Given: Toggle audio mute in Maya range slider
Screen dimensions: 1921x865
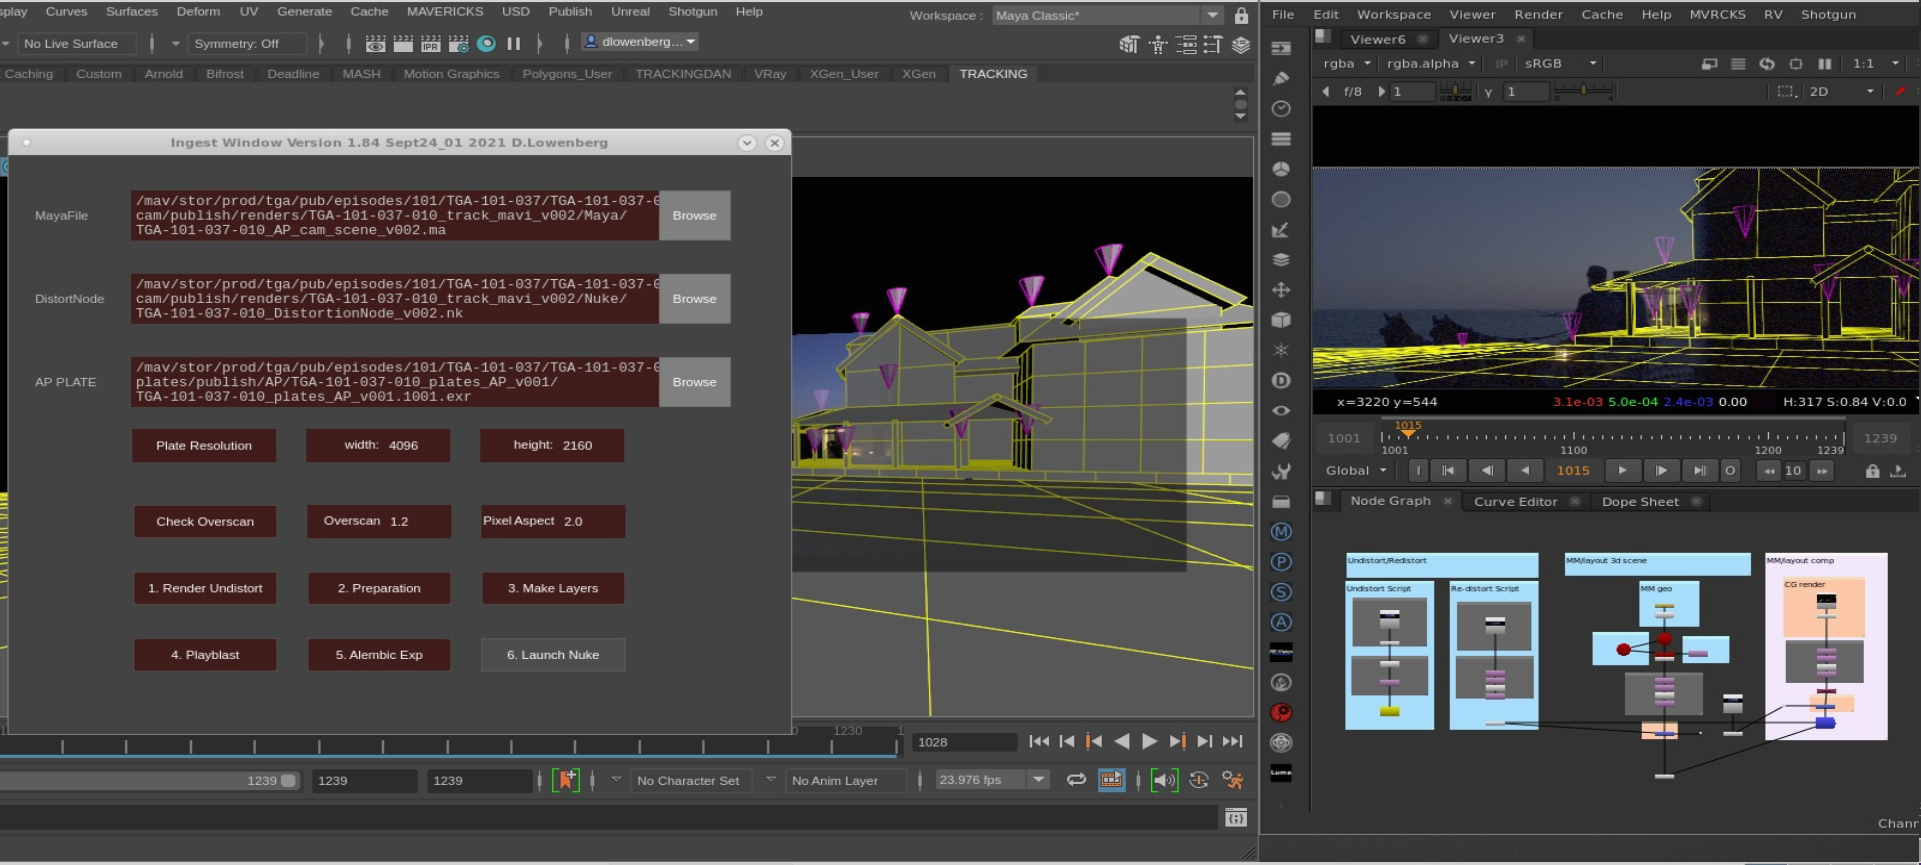Looking at the screenshot, I should [x=1164, y=780].
